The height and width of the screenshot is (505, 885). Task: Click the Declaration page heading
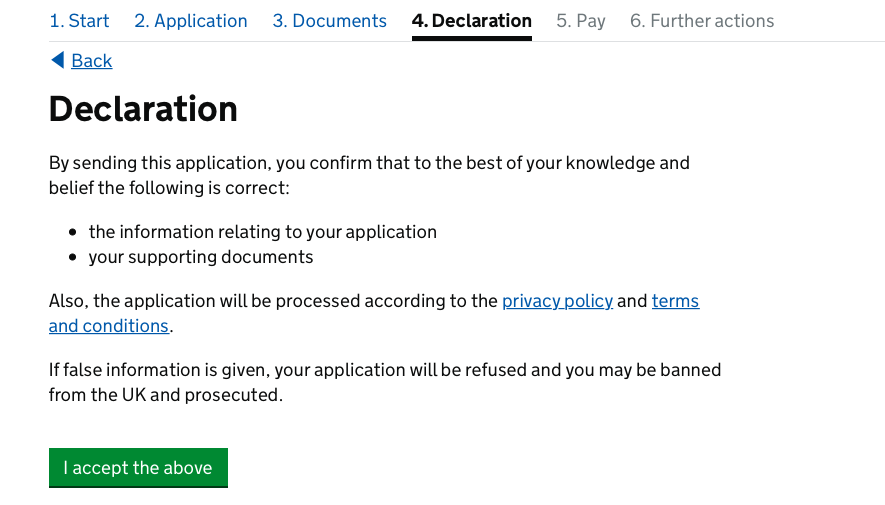[x=143, y=108]
